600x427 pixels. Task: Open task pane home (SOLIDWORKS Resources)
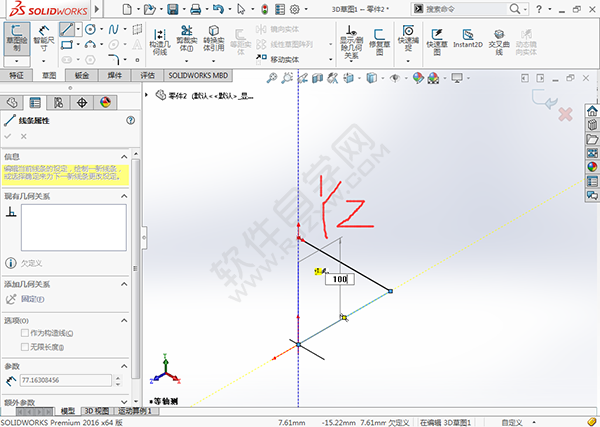pyautogui.click(x=592, y=111)
